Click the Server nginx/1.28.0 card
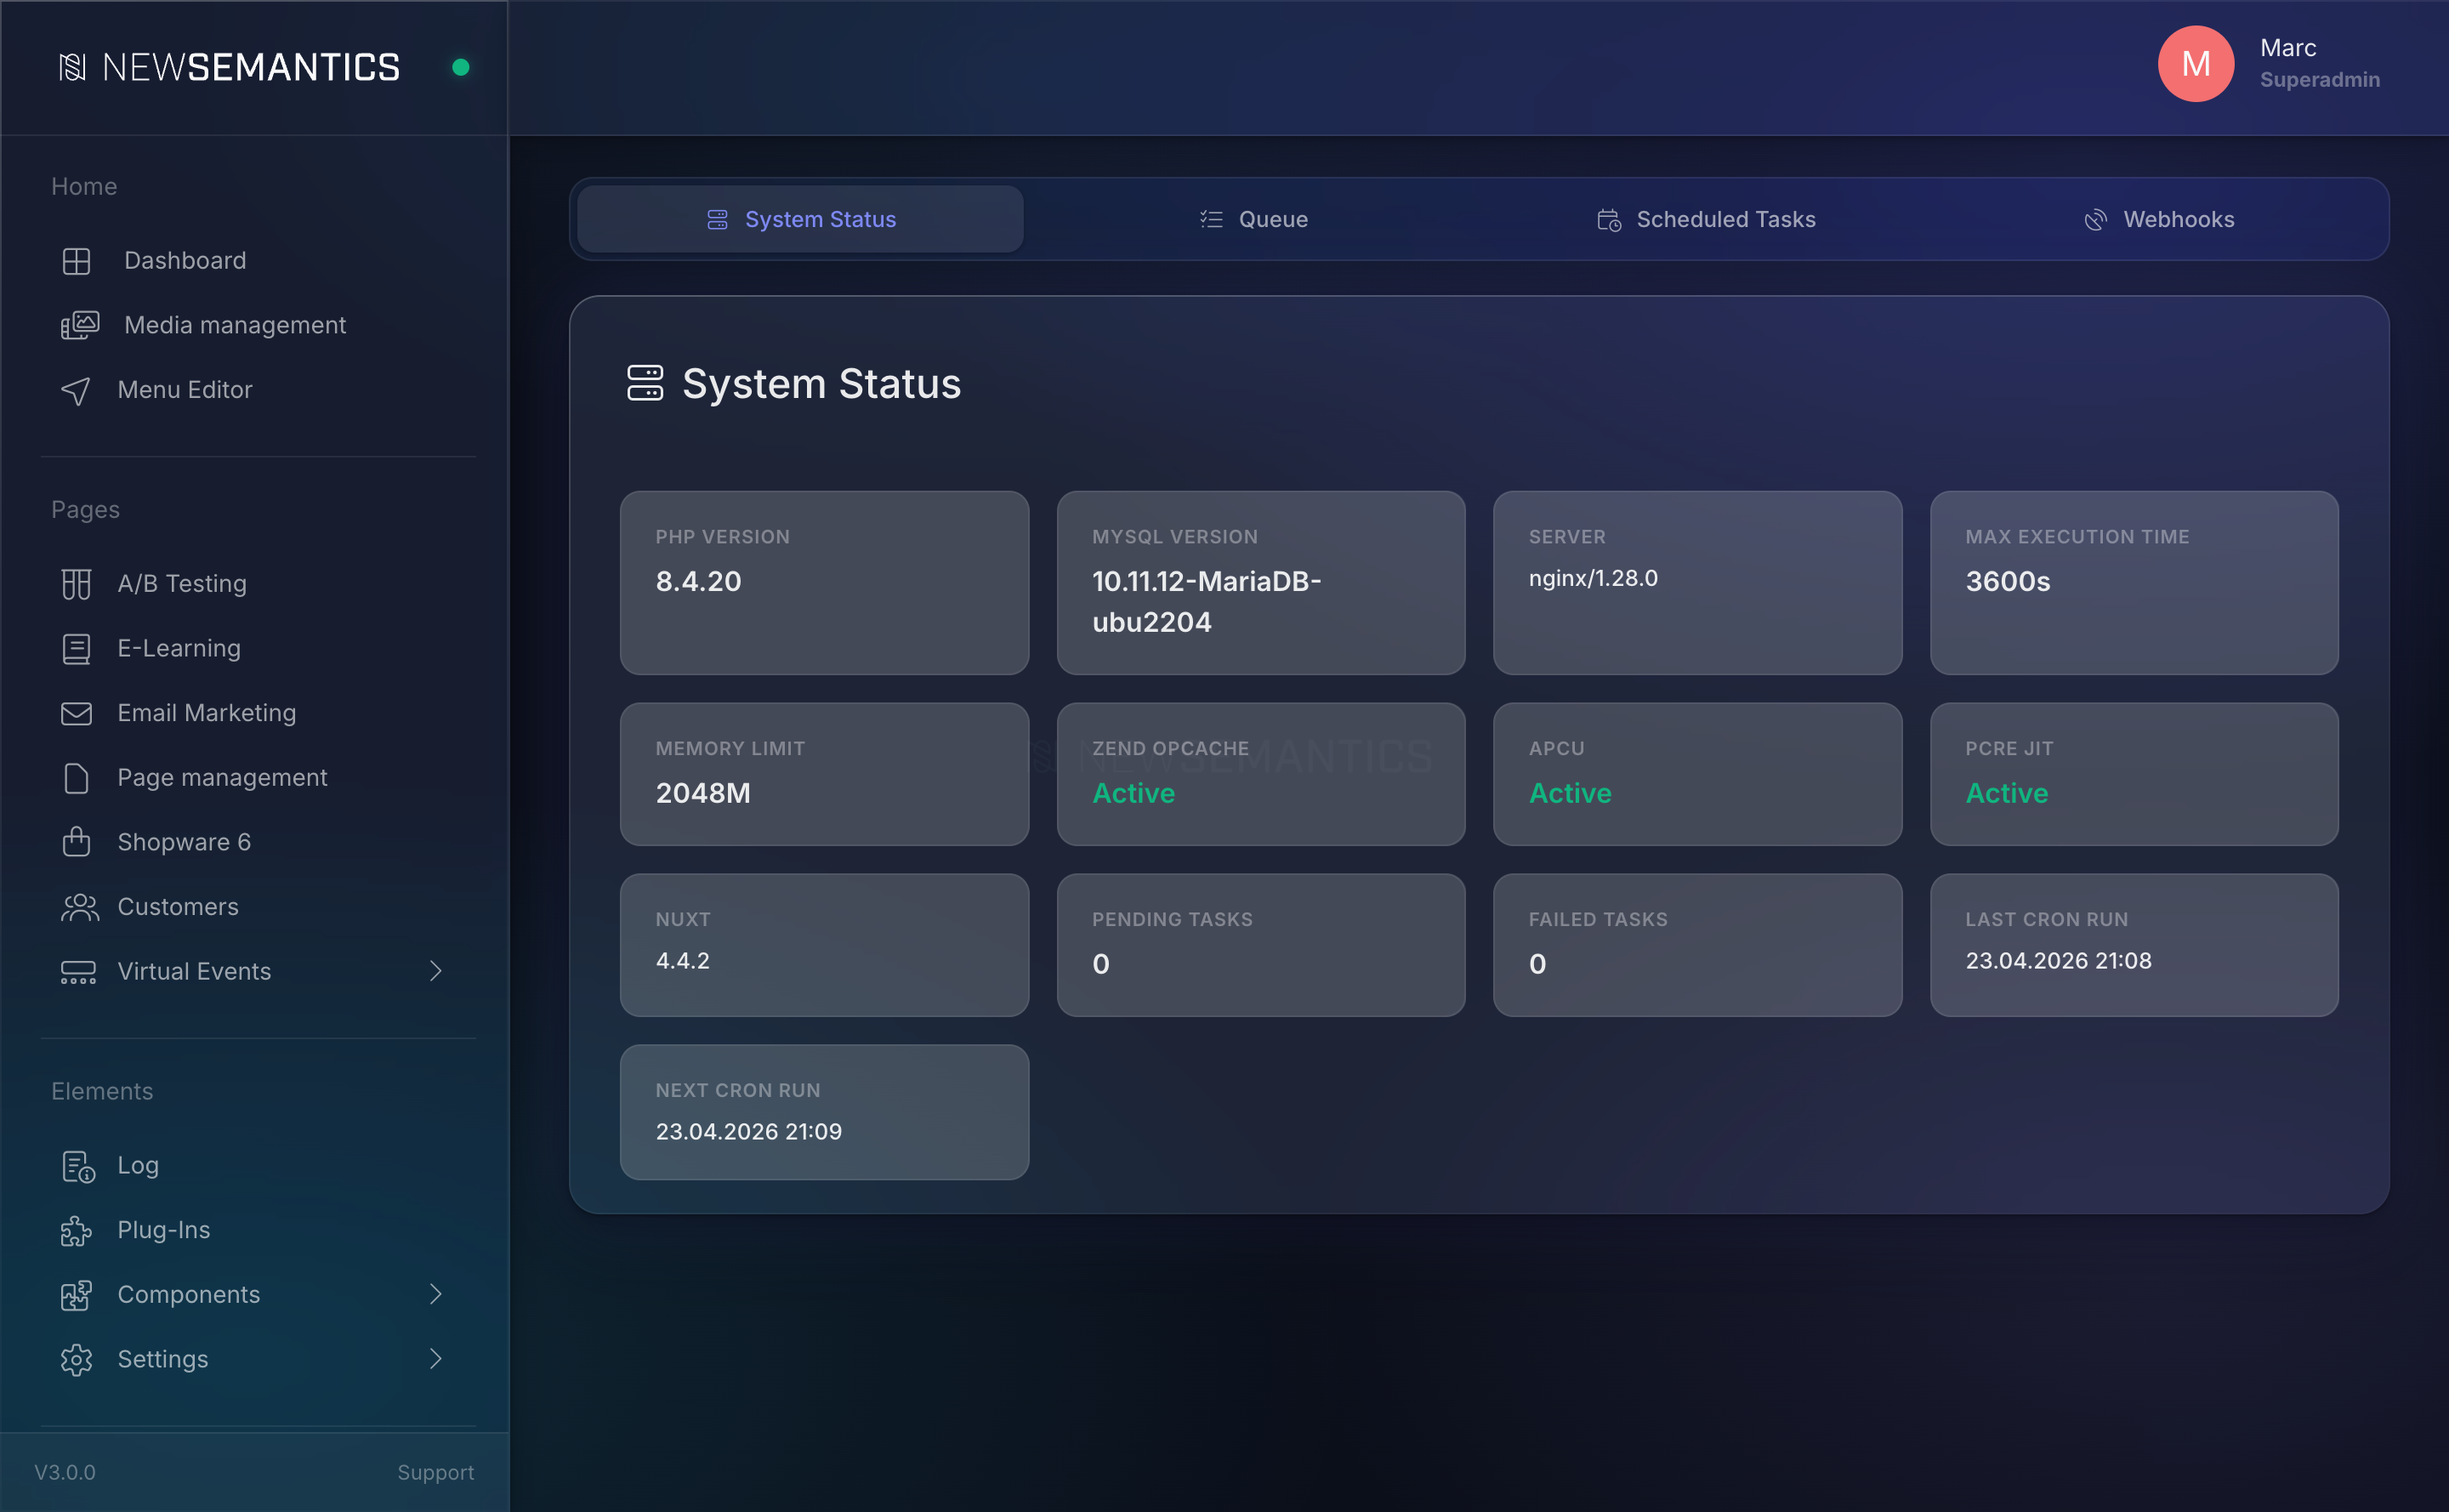Screen dimensions: 2449x1512 pos(1697,583)
